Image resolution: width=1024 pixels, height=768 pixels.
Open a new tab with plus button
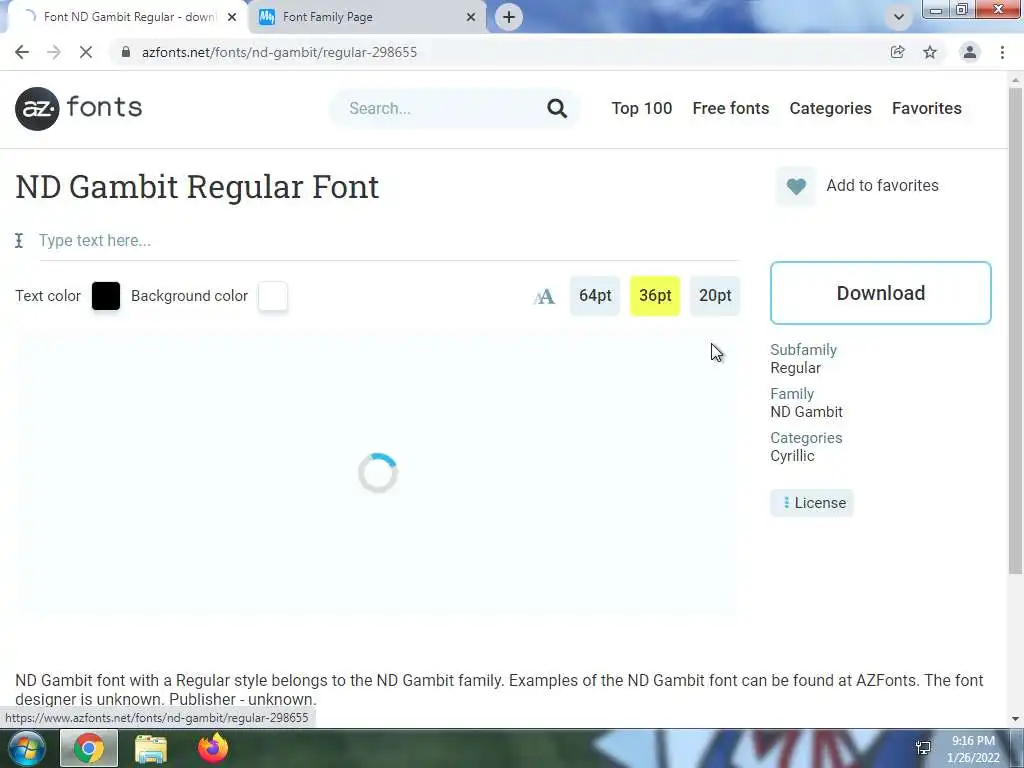pyautogui.click(x=509, y=17)
